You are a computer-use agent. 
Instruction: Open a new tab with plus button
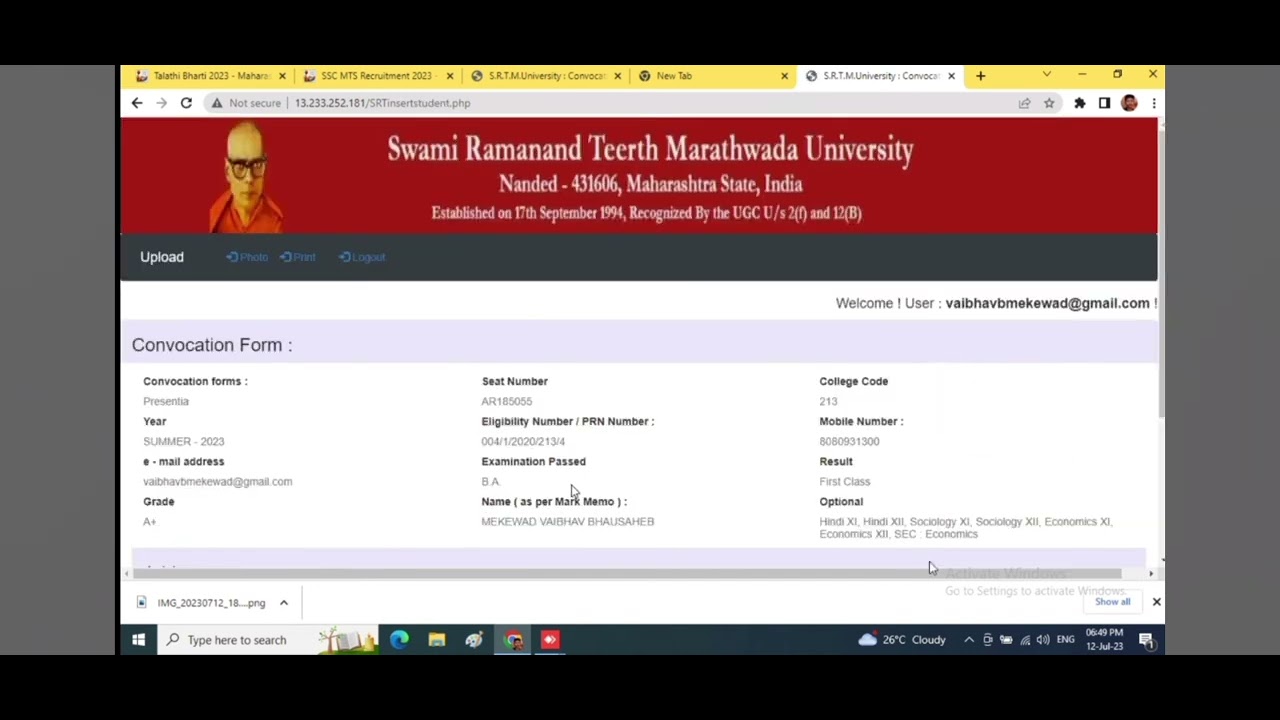[980, 76]
